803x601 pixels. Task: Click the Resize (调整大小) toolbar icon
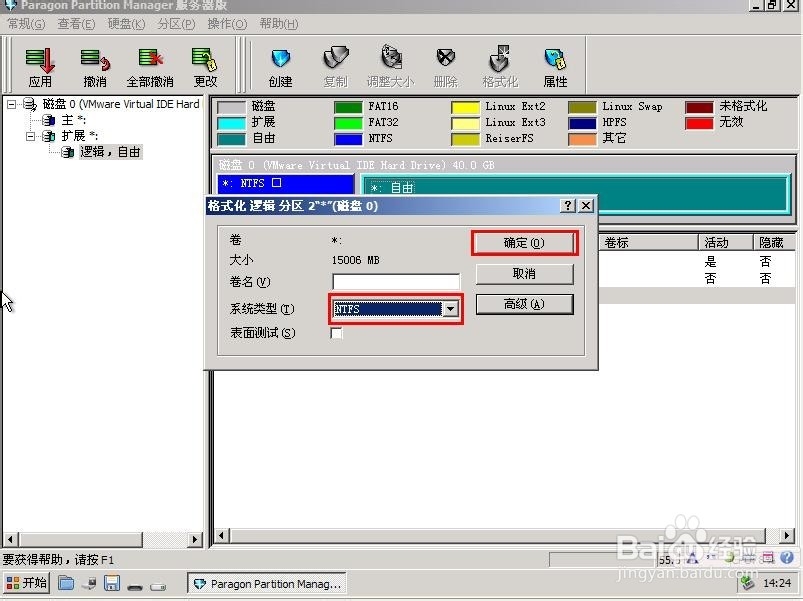(x=390, y=67)
